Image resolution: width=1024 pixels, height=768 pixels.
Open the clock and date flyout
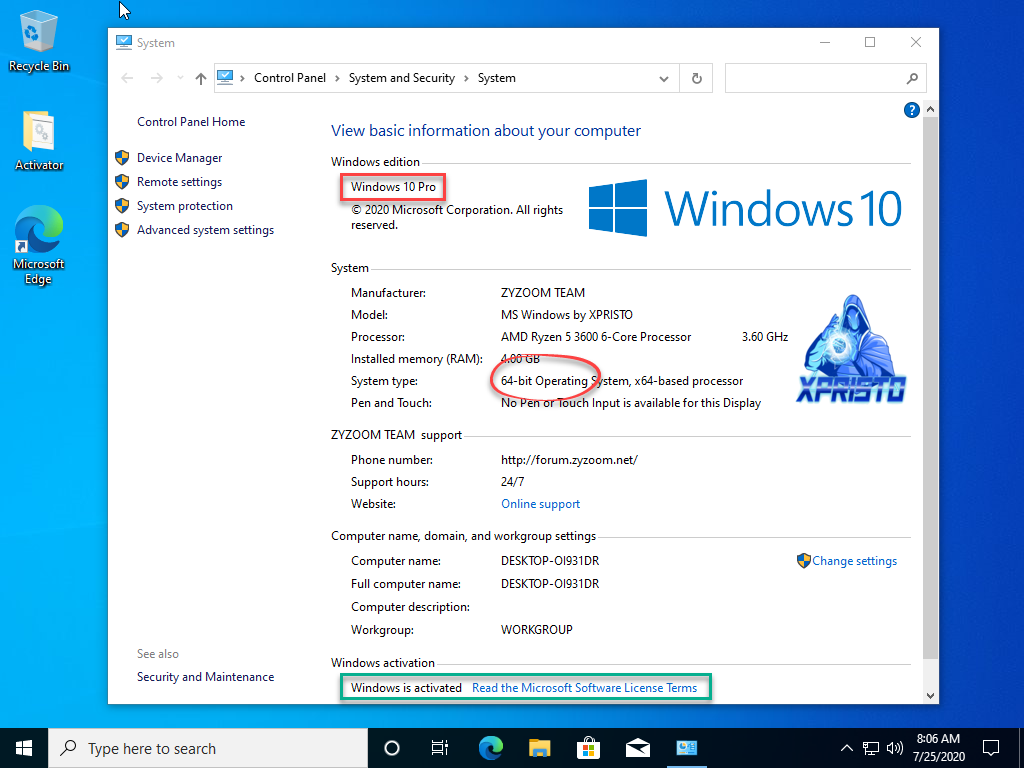[x=938, y=748]
